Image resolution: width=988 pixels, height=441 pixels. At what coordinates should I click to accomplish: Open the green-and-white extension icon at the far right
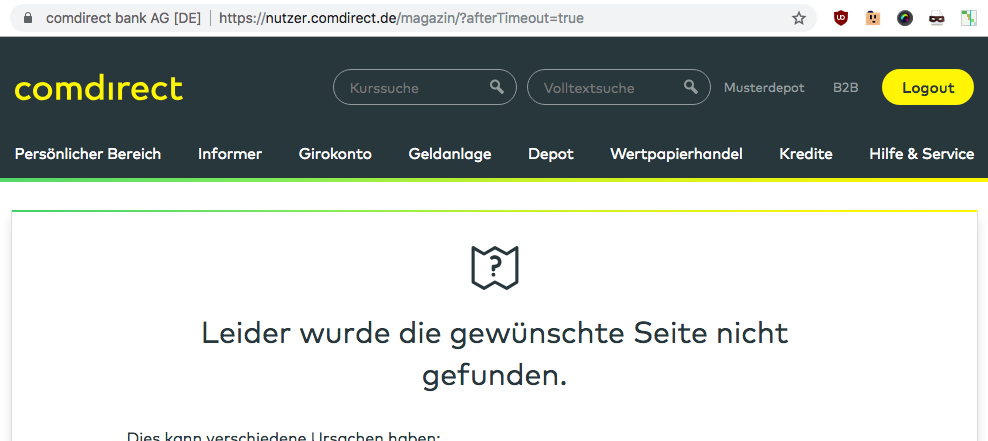[968, 18]
